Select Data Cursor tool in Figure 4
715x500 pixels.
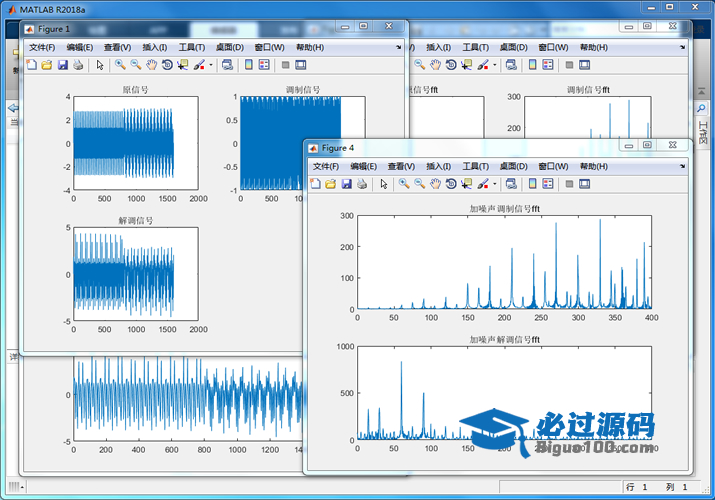[466, 184]
